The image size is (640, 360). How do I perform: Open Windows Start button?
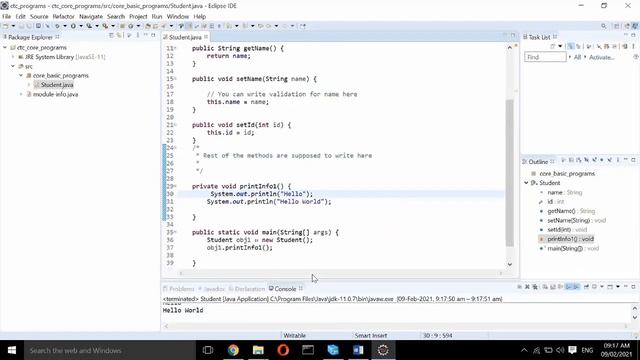11,350
